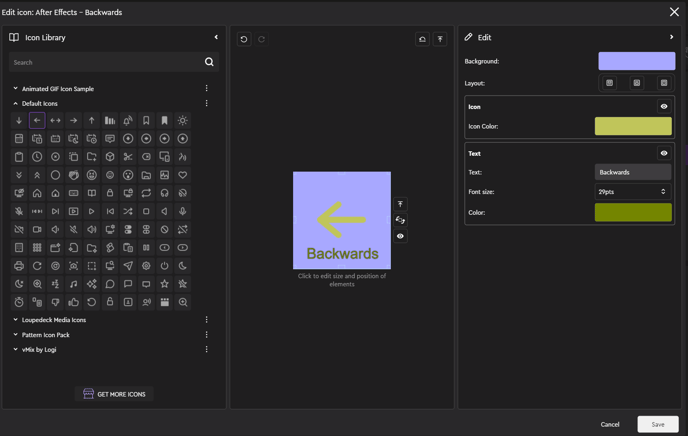This screenshot has width=688, height=436.
Task: Open options menu for Default Icons
Action: pos(207,103)
